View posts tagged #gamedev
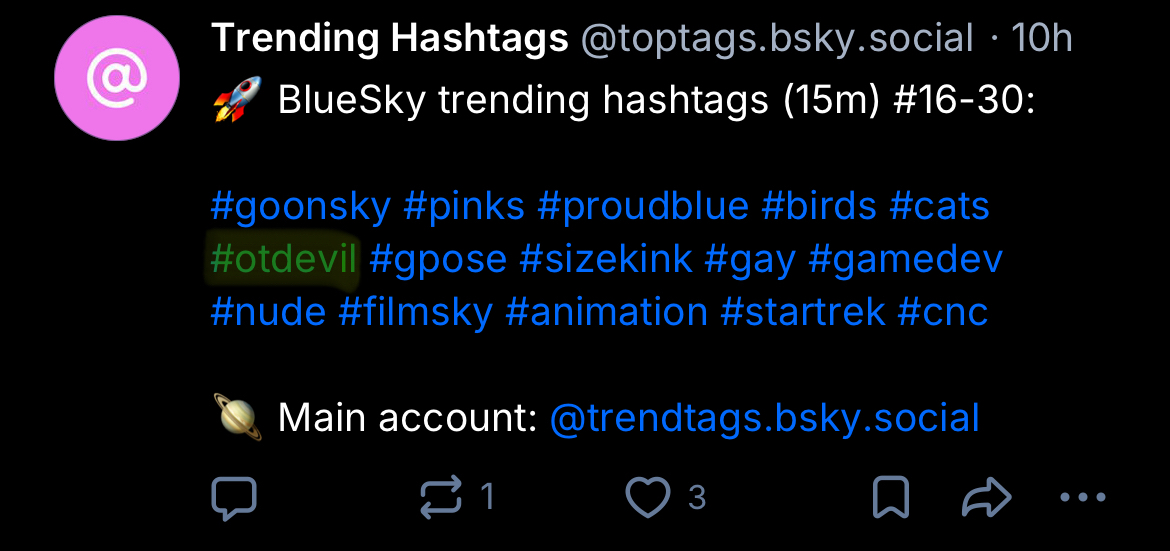This screenshot has width=1170, height=551. point(905,260)
